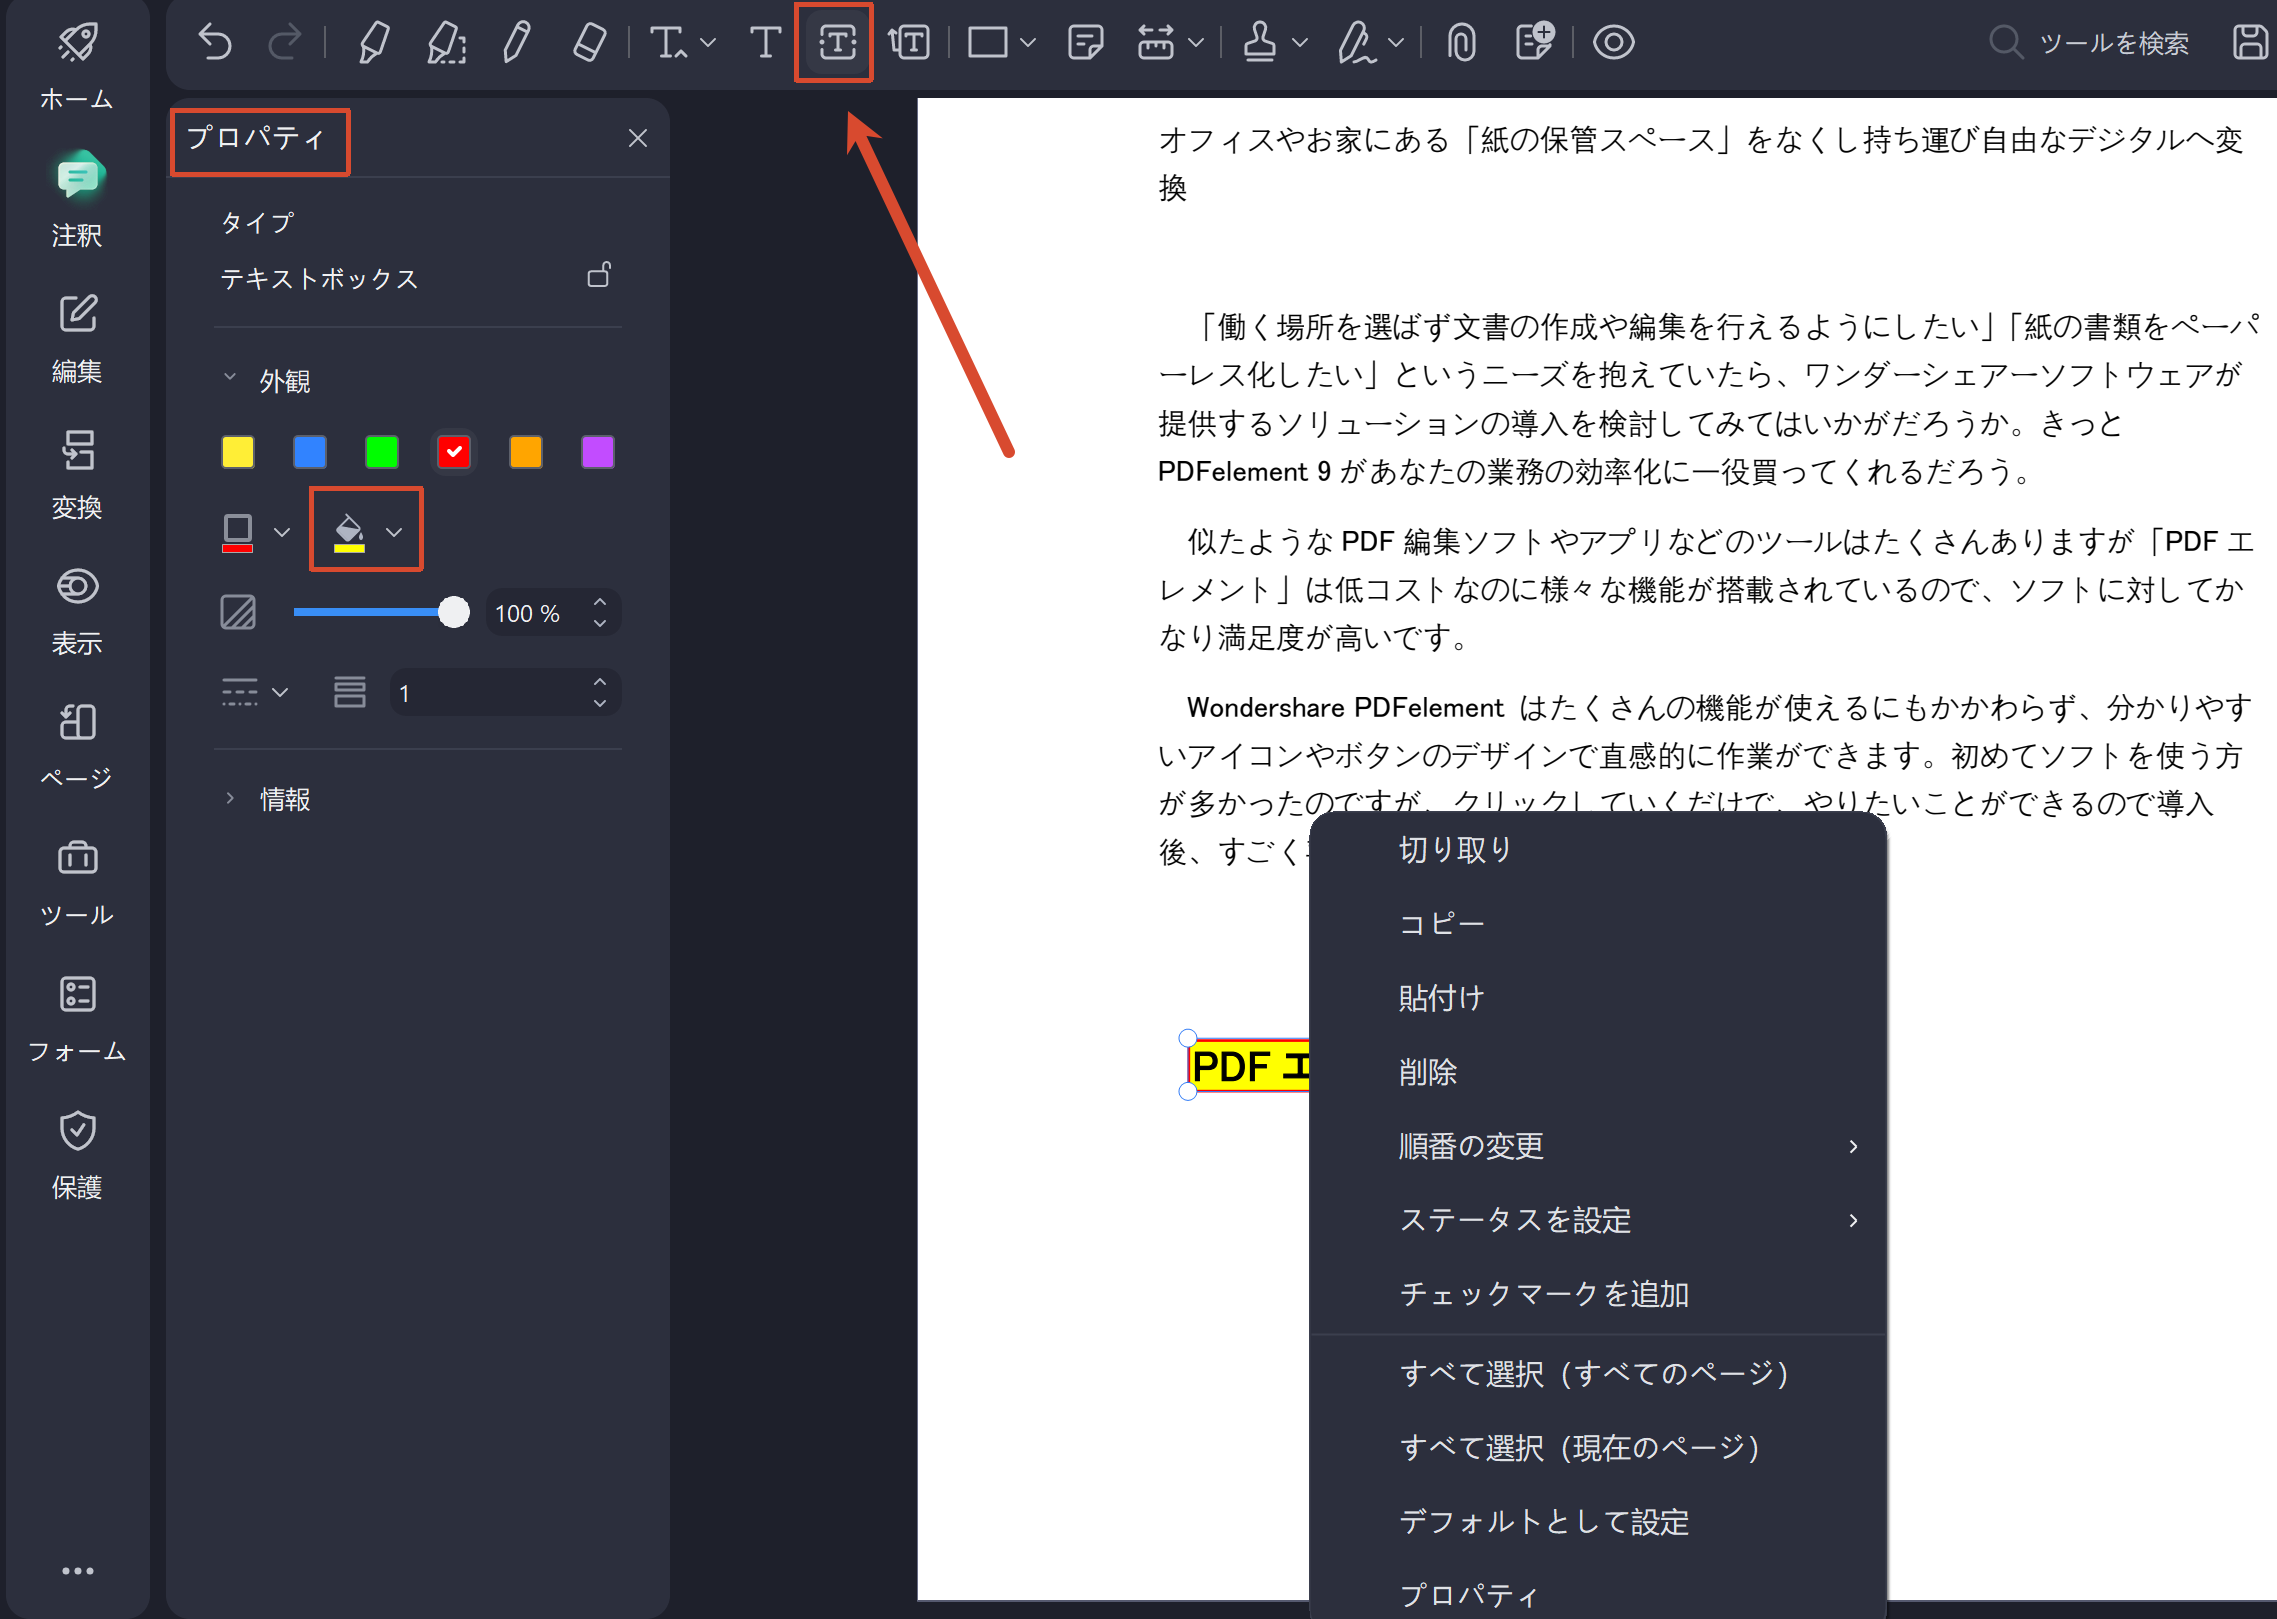The width and height of the screenshot is (2277, 1619).
Task: Pick the green color swatch
Action: 382,452
